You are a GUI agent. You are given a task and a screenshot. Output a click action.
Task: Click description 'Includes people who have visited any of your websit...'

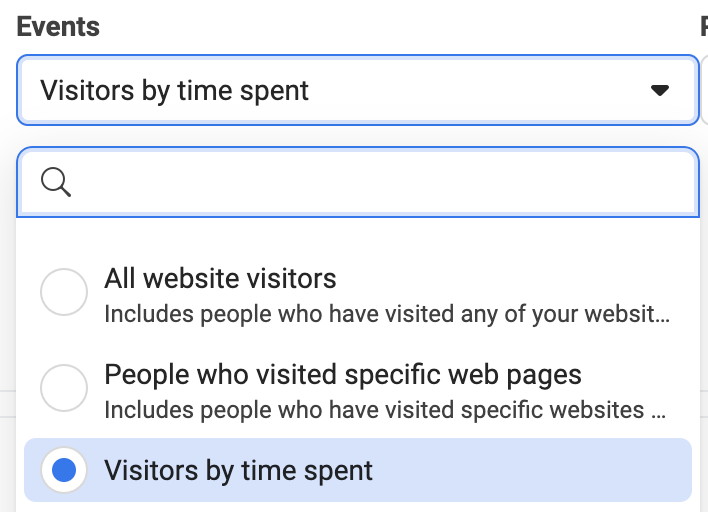point(387,314)
